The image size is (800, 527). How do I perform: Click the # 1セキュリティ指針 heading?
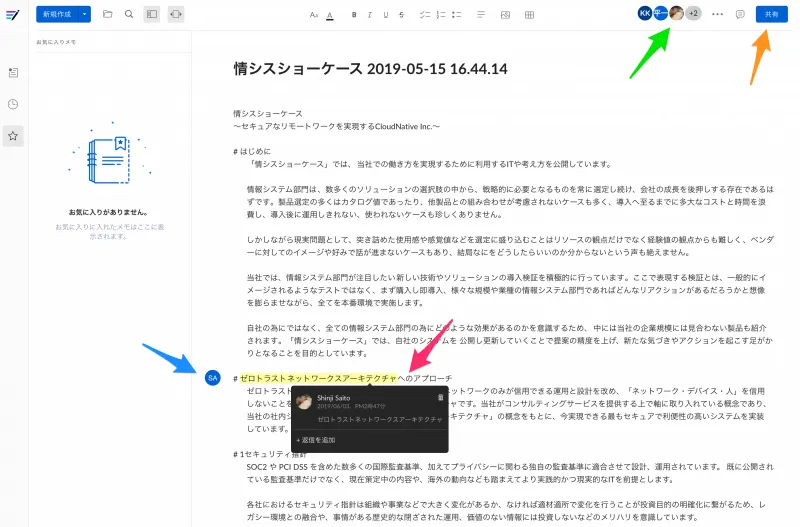coord(270,454)
